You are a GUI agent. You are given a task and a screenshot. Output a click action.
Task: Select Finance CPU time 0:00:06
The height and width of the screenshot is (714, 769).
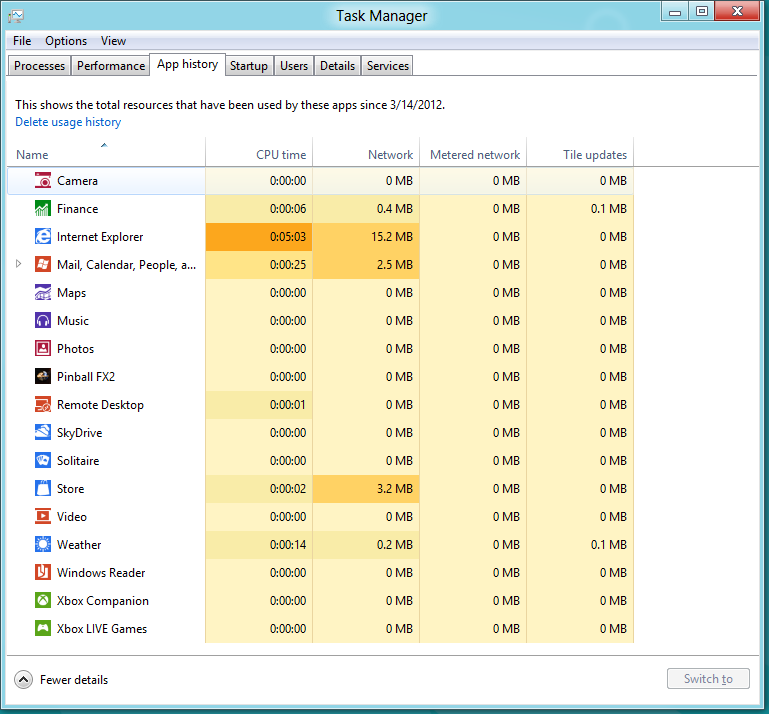pyautogui.click(x=259, y=209)
